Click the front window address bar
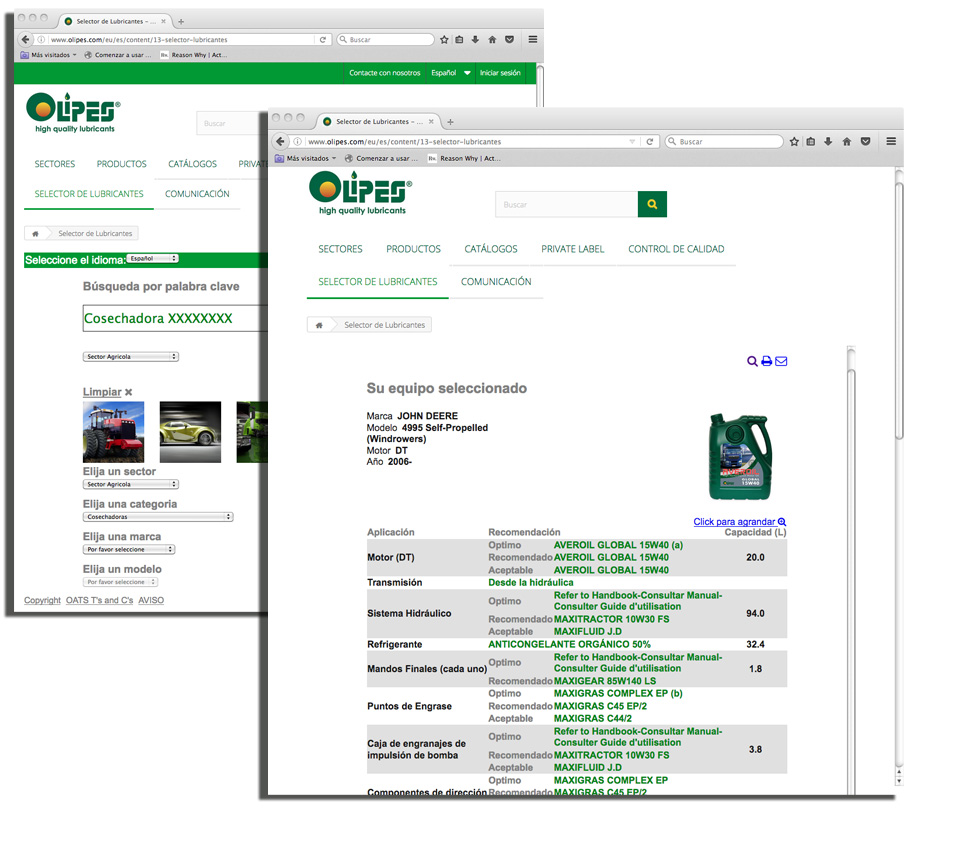The image size is (953, 844). pyautogui.click(x=465, y=142)
